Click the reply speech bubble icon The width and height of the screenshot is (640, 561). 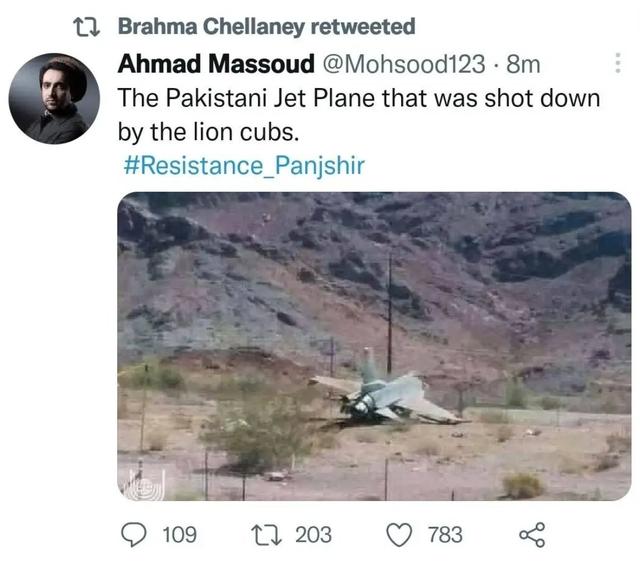(x=133, y=534)
